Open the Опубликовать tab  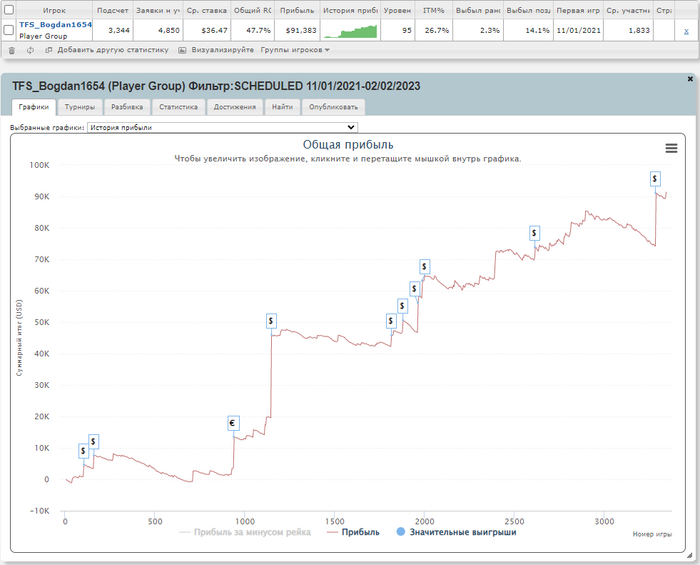click(333, 107)
